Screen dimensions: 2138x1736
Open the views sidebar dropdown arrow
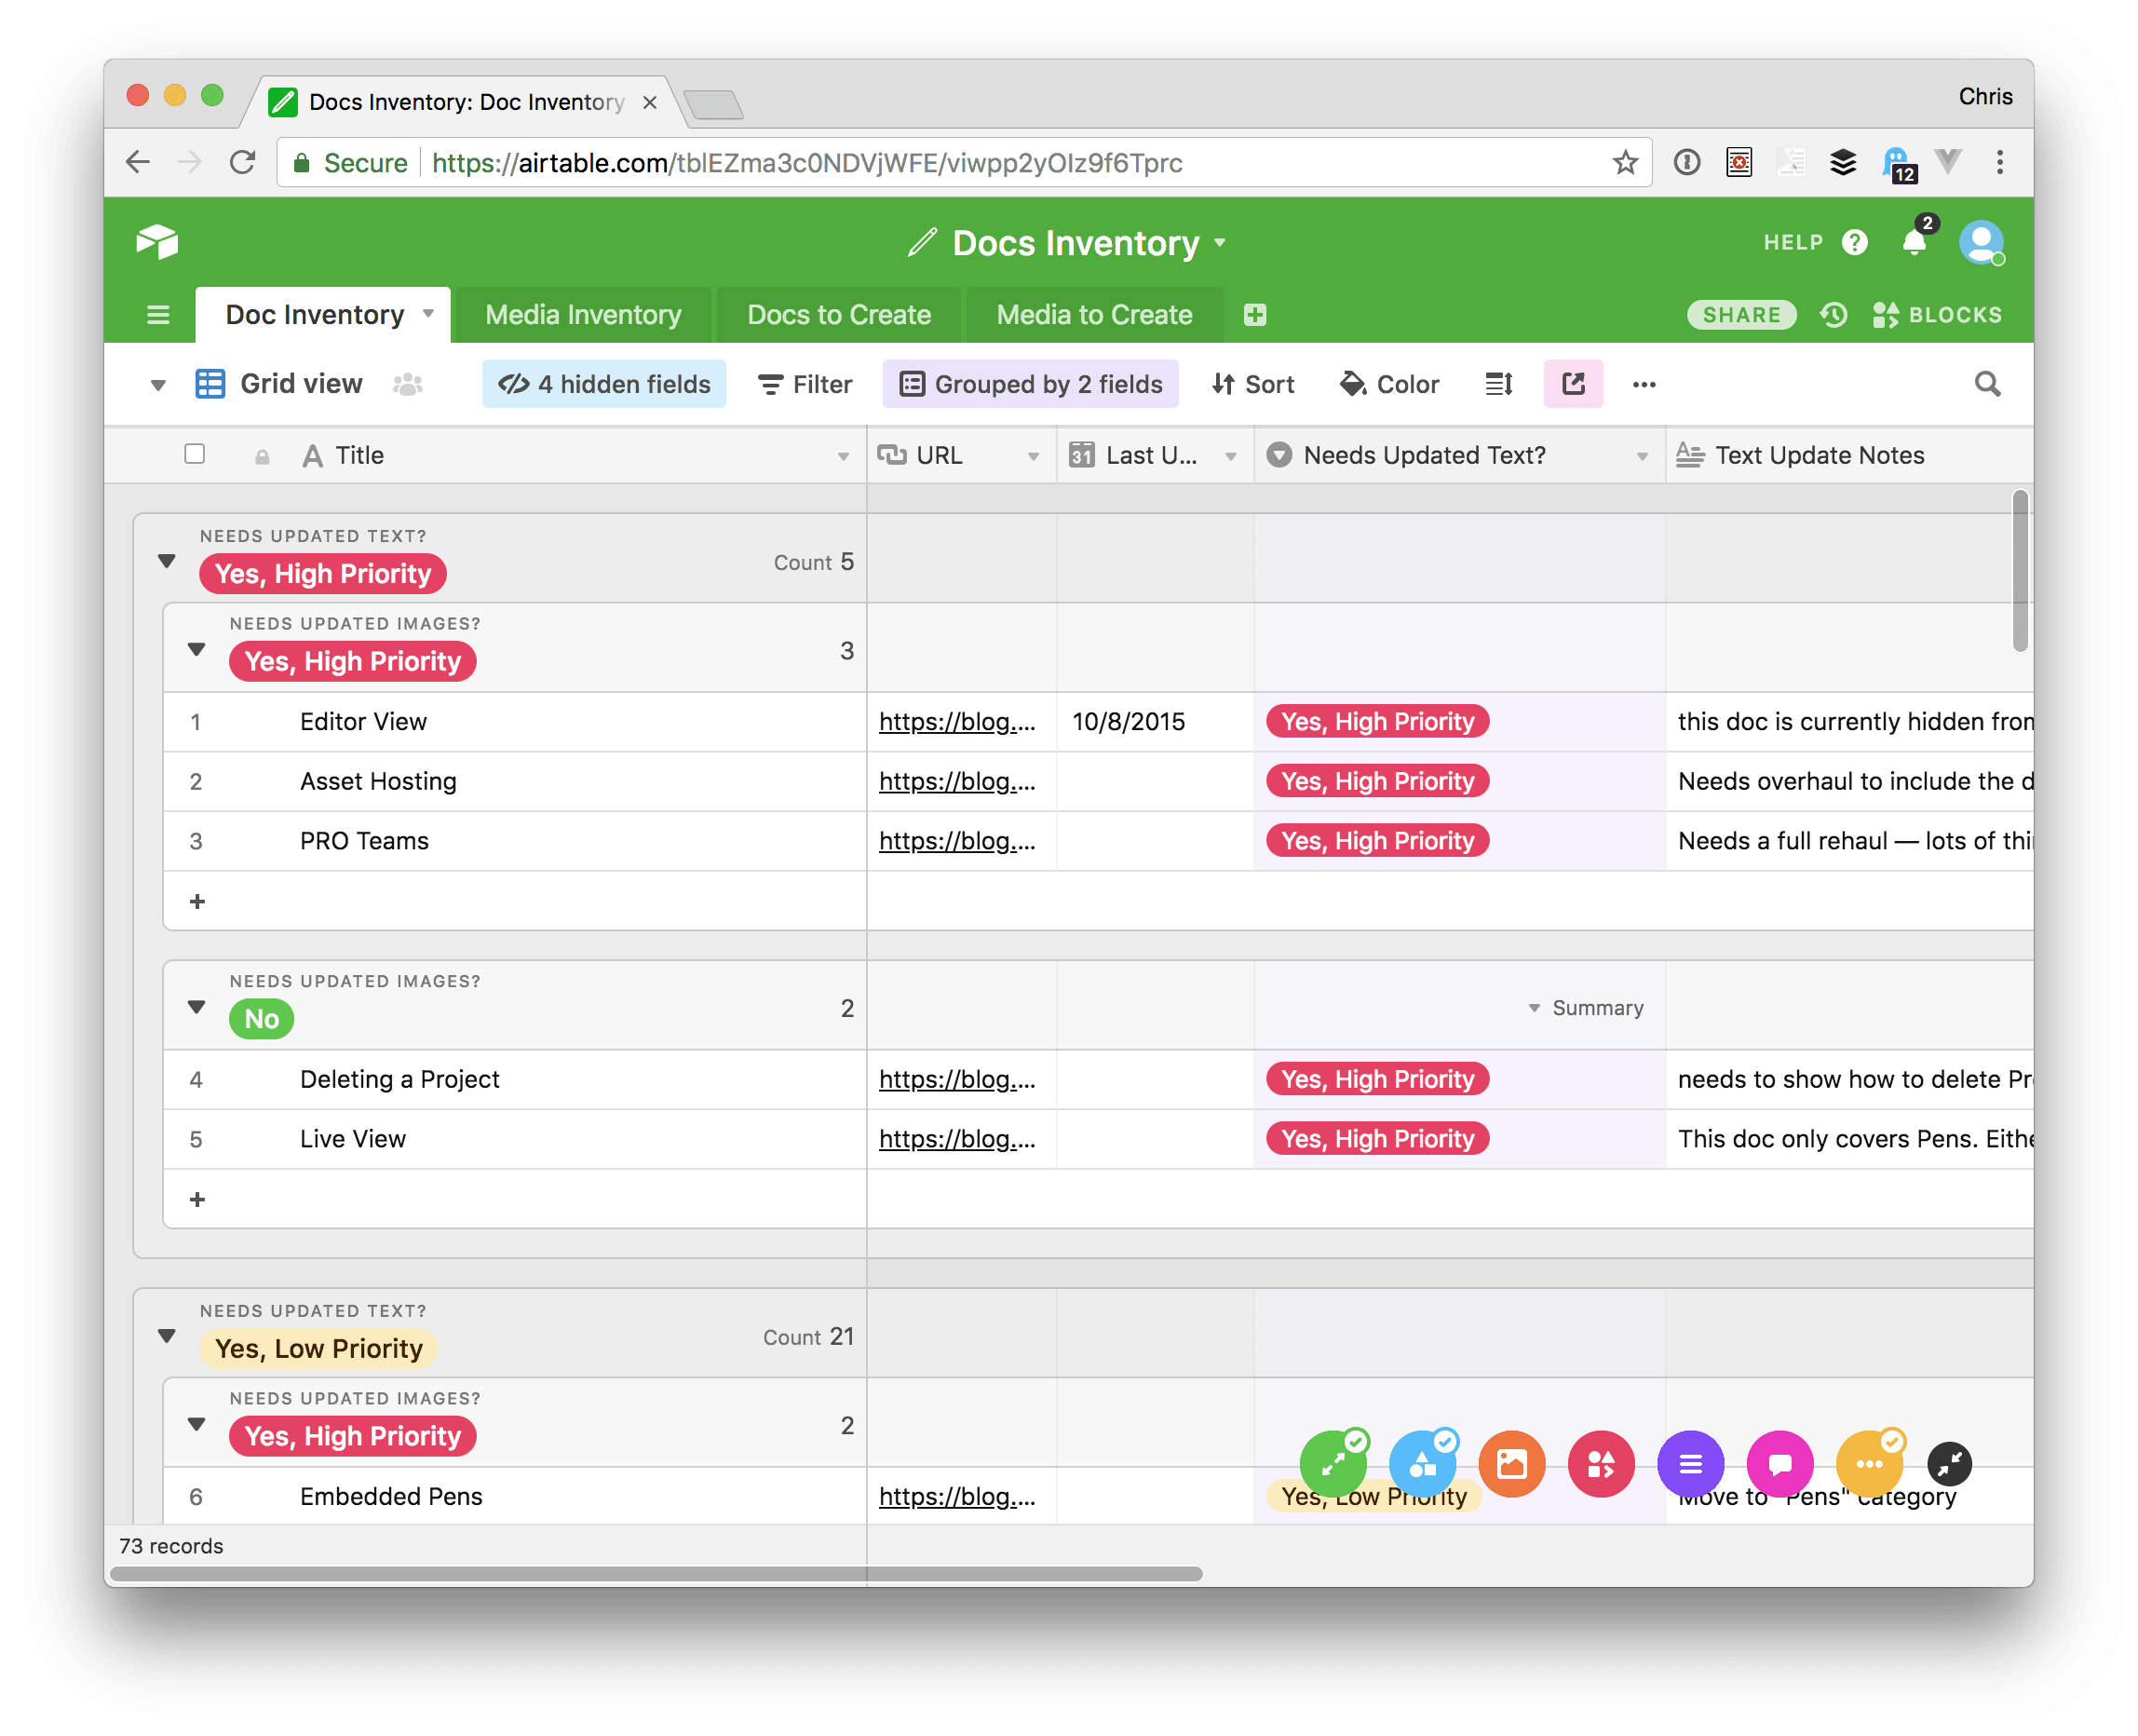(157, 385)
